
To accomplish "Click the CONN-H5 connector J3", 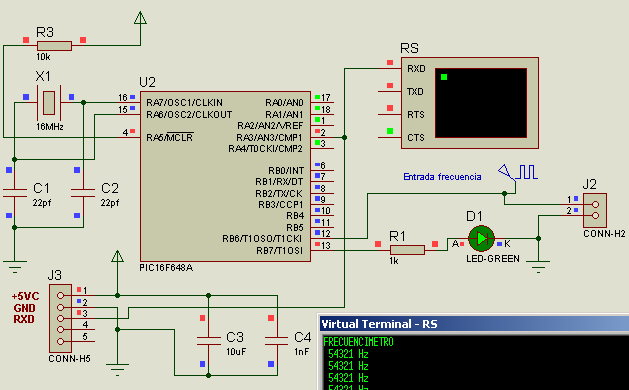I will [60, 318].
